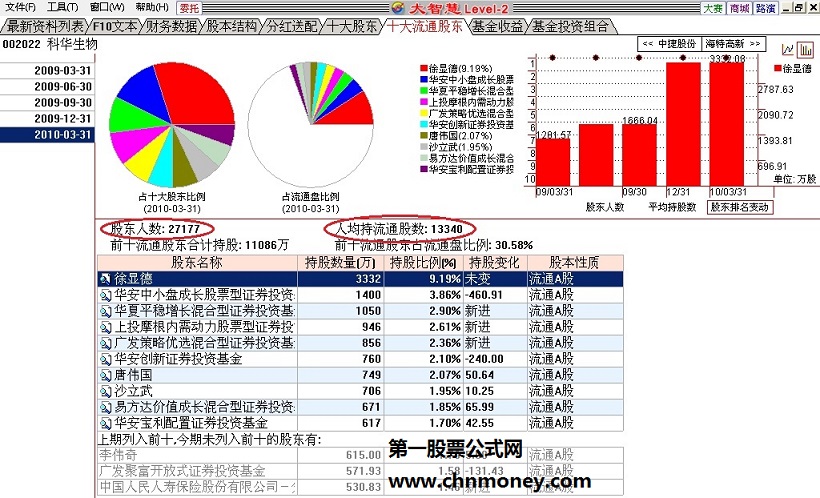Switch chart to bar graph view icon

tap(806, 49)
